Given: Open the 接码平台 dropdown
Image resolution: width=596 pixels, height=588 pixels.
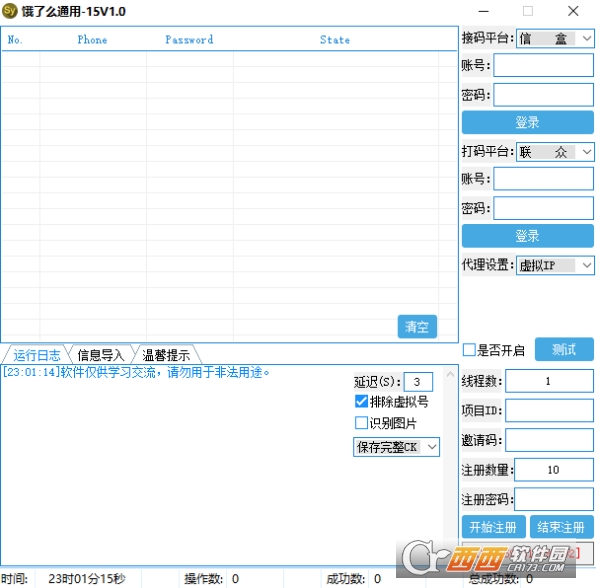Looking at the screenshot, I should coord(555,38).
